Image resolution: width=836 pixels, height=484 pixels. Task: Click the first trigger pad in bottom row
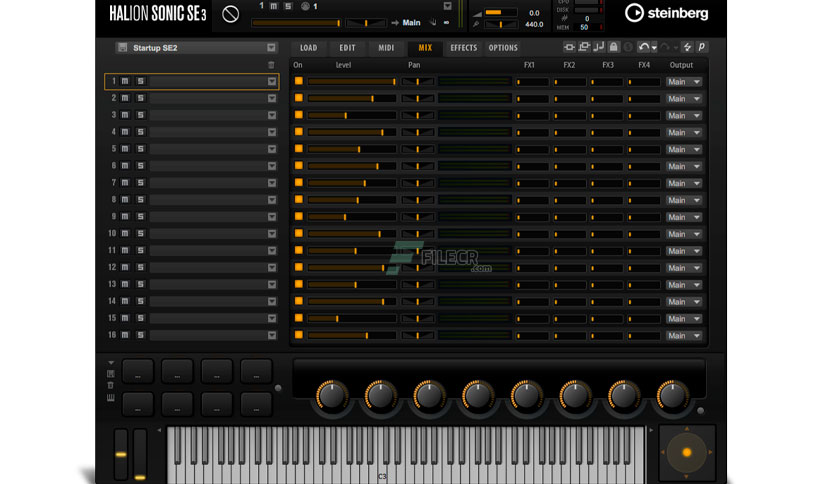click(138, 405)
